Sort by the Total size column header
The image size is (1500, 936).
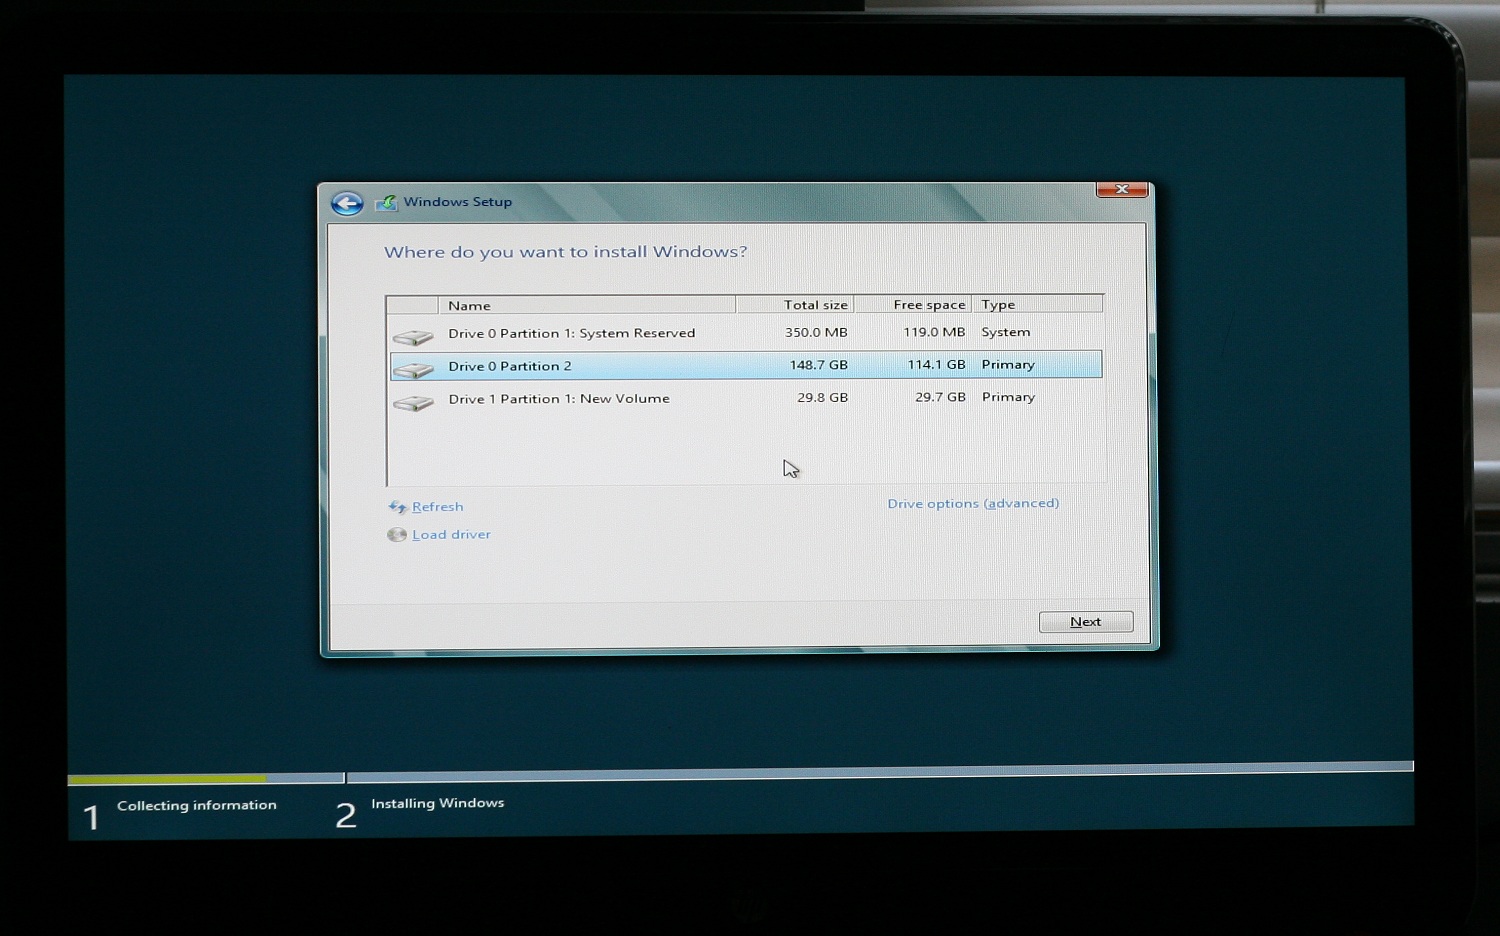coord(795,304)
